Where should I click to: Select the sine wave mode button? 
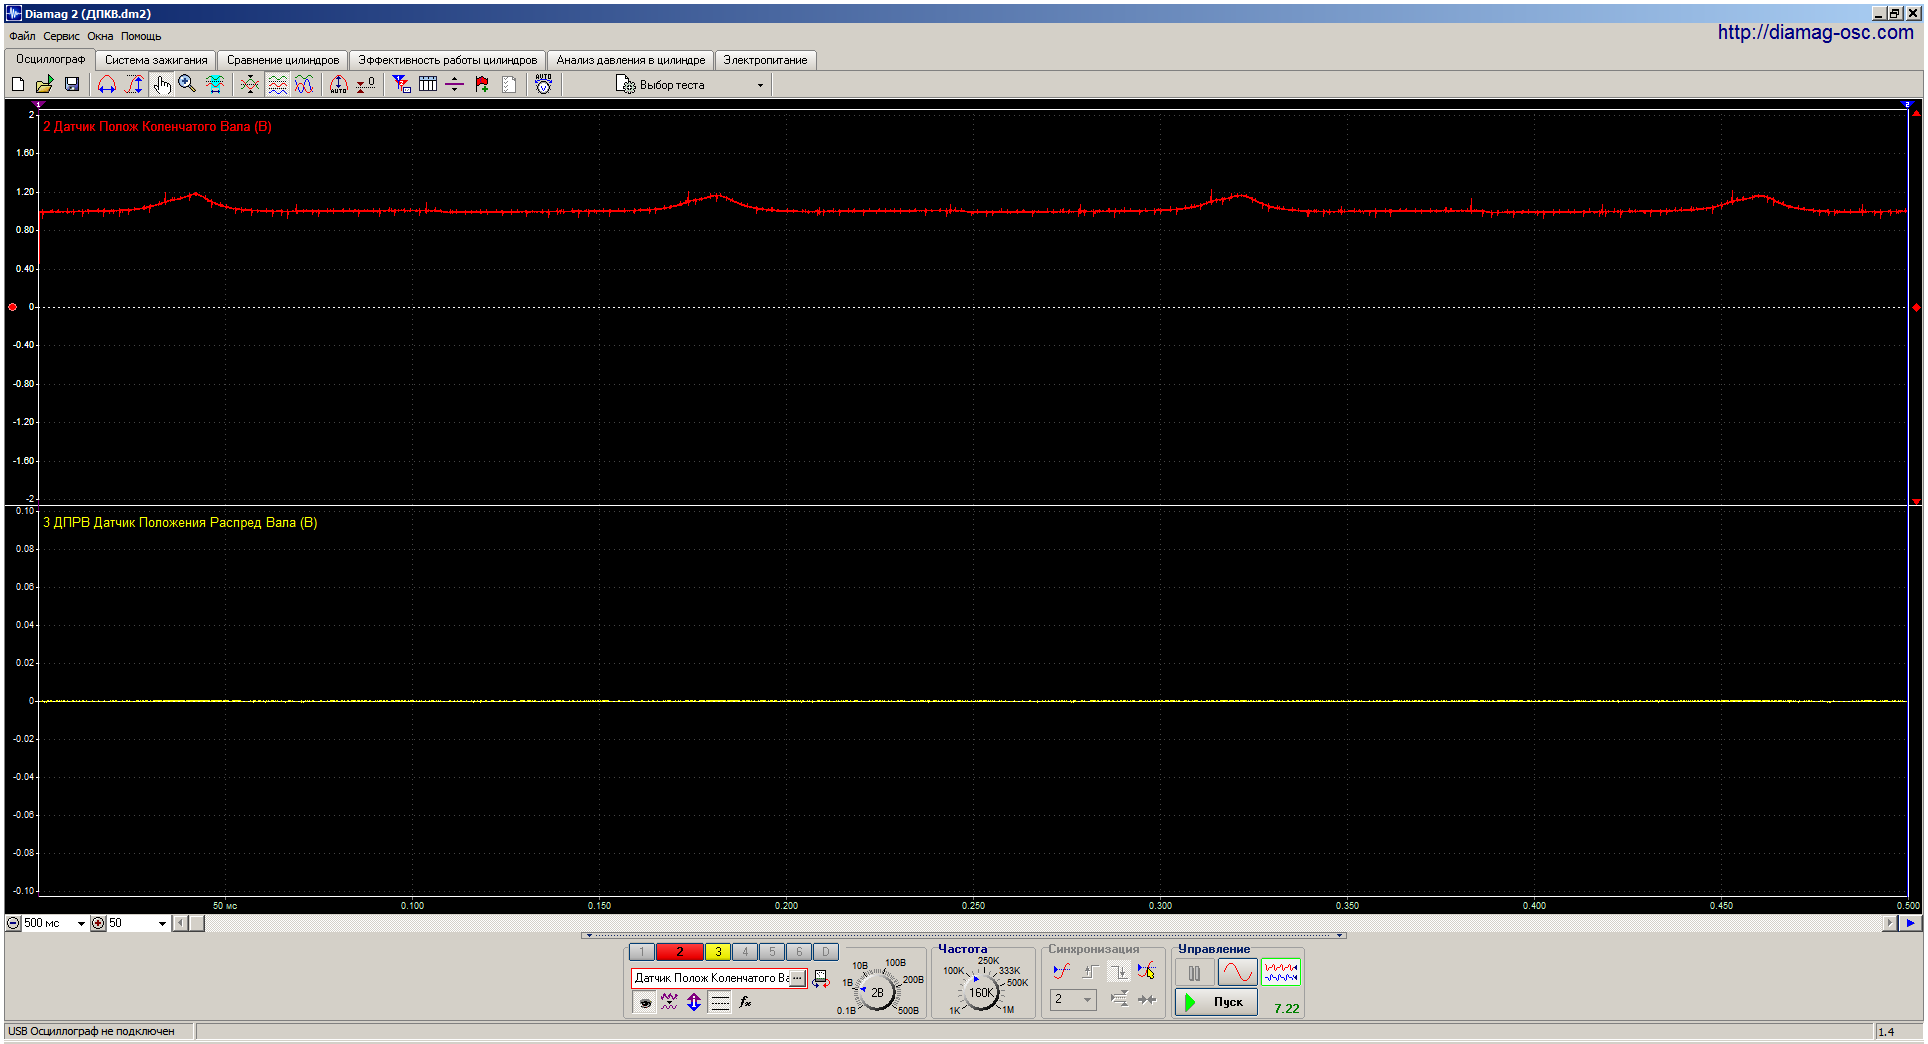[x=1237, y=972]
